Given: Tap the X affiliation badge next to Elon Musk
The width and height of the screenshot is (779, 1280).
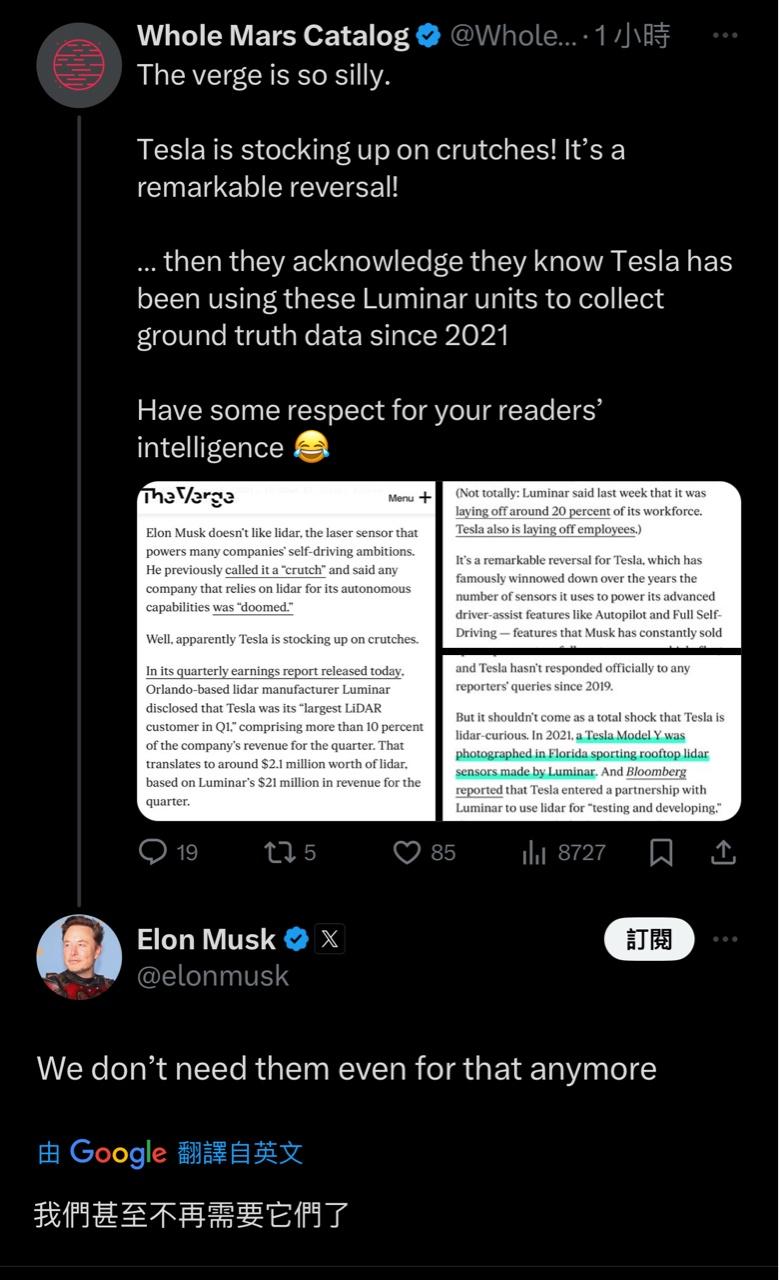Looking at the screenshot, I should (330, 939).
